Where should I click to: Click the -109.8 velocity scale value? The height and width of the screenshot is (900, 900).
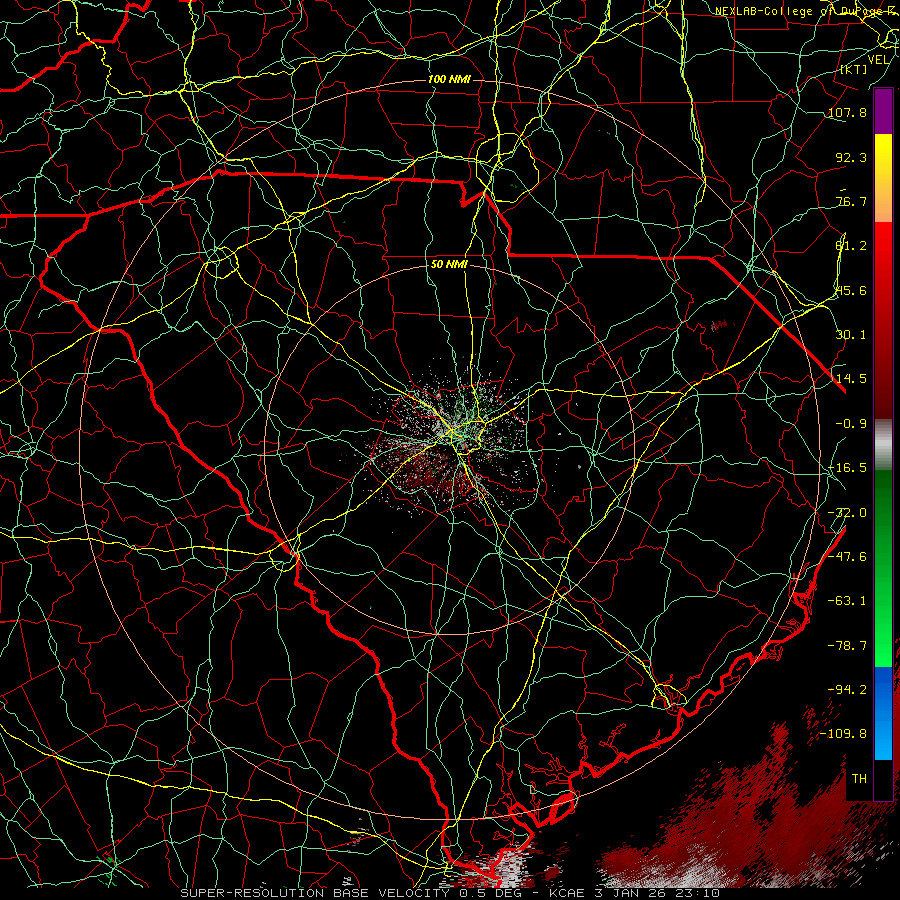coord(843,734)
